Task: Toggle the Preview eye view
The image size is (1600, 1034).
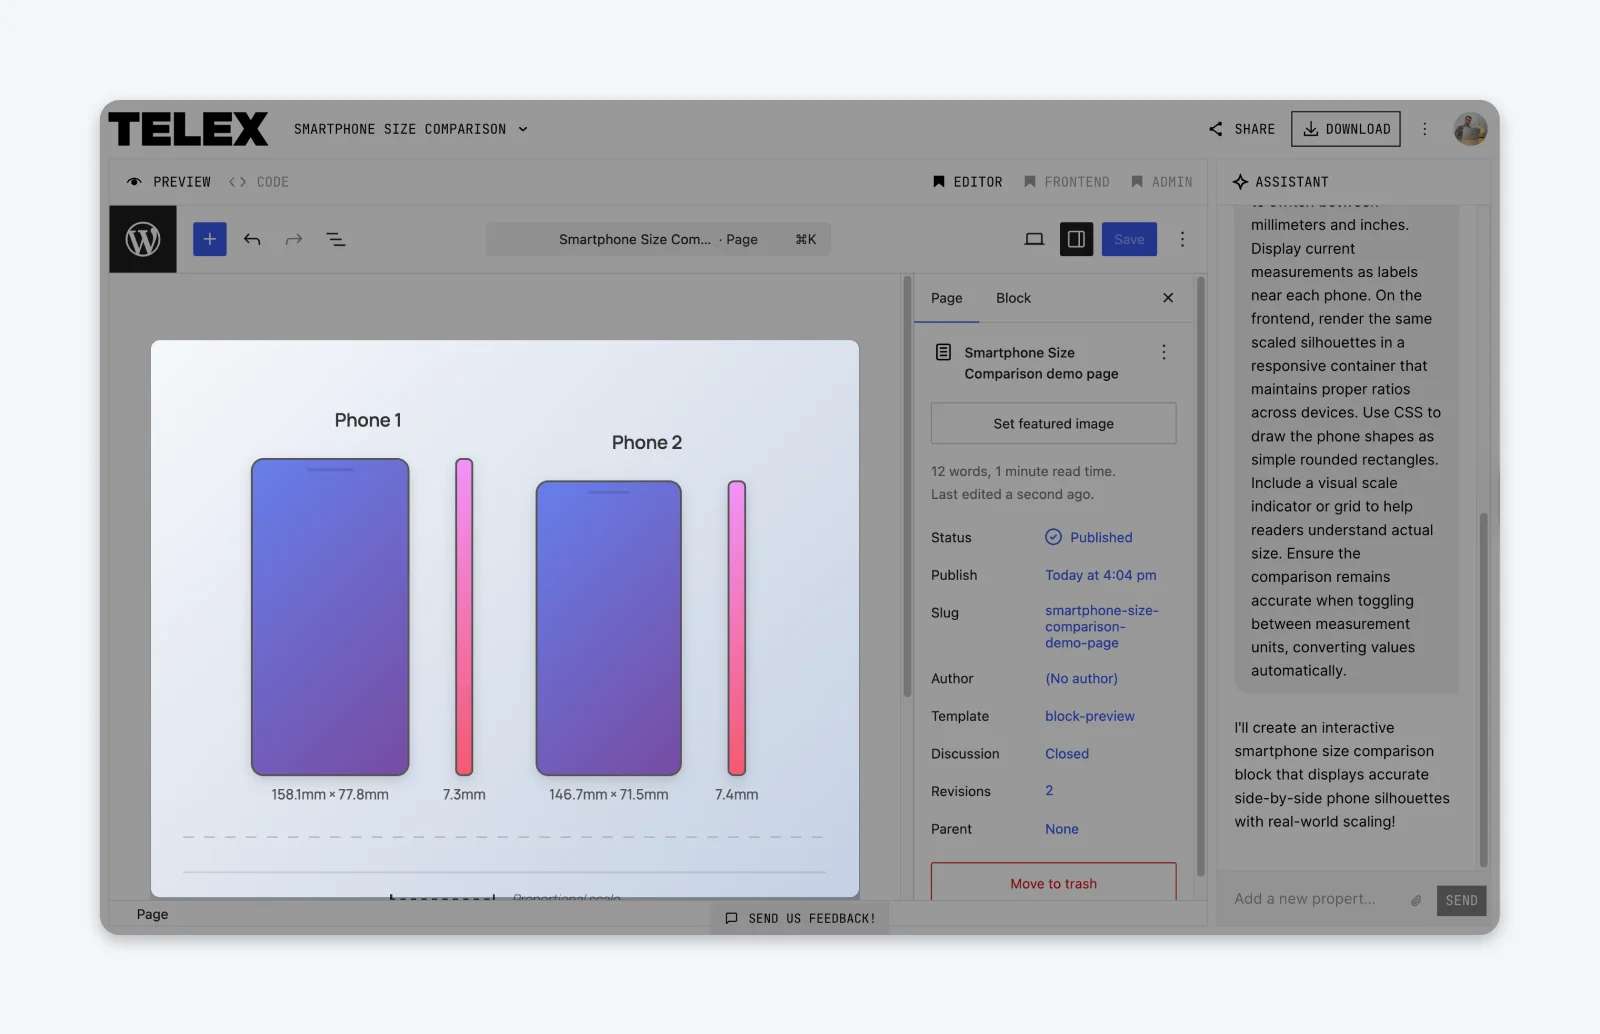Action: point(168,181)
